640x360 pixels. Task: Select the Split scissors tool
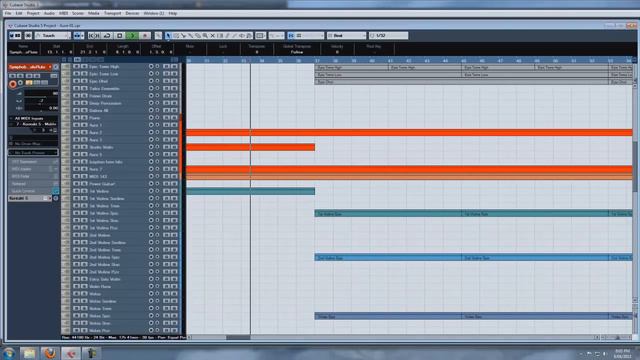[x=183, y=36]
